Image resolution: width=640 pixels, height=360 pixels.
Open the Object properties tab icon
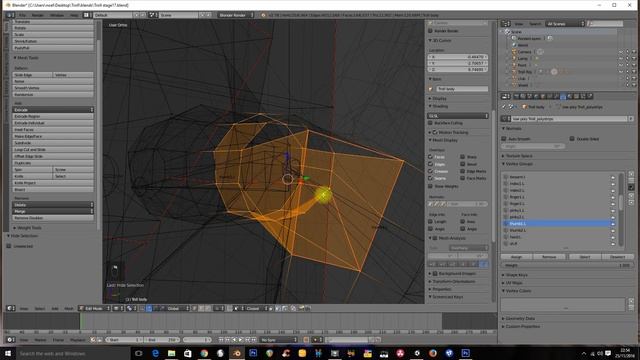[542, 96]
